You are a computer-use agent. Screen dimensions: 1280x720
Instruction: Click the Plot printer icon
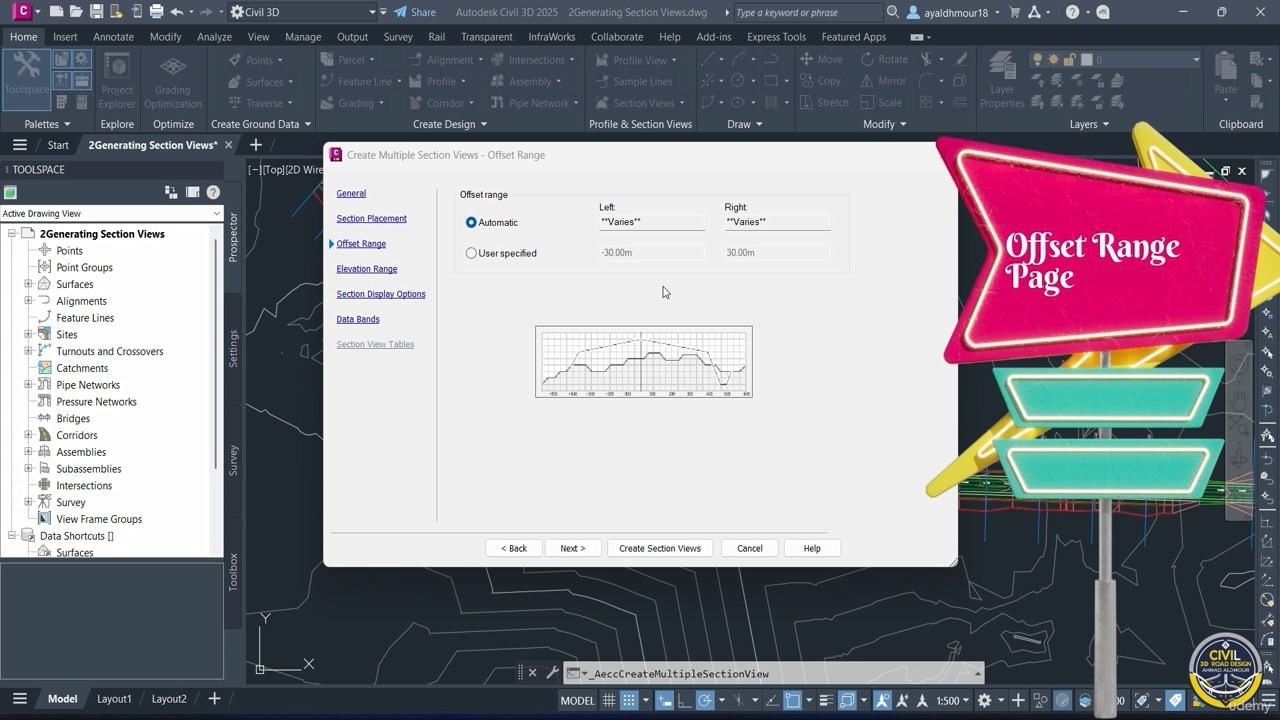(x=156, y=12)
